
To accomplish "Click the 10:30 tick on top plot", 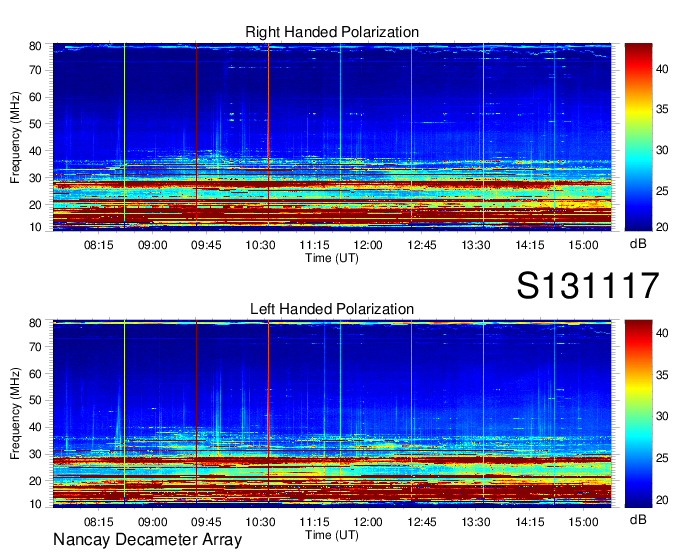I will pos(260,245).
